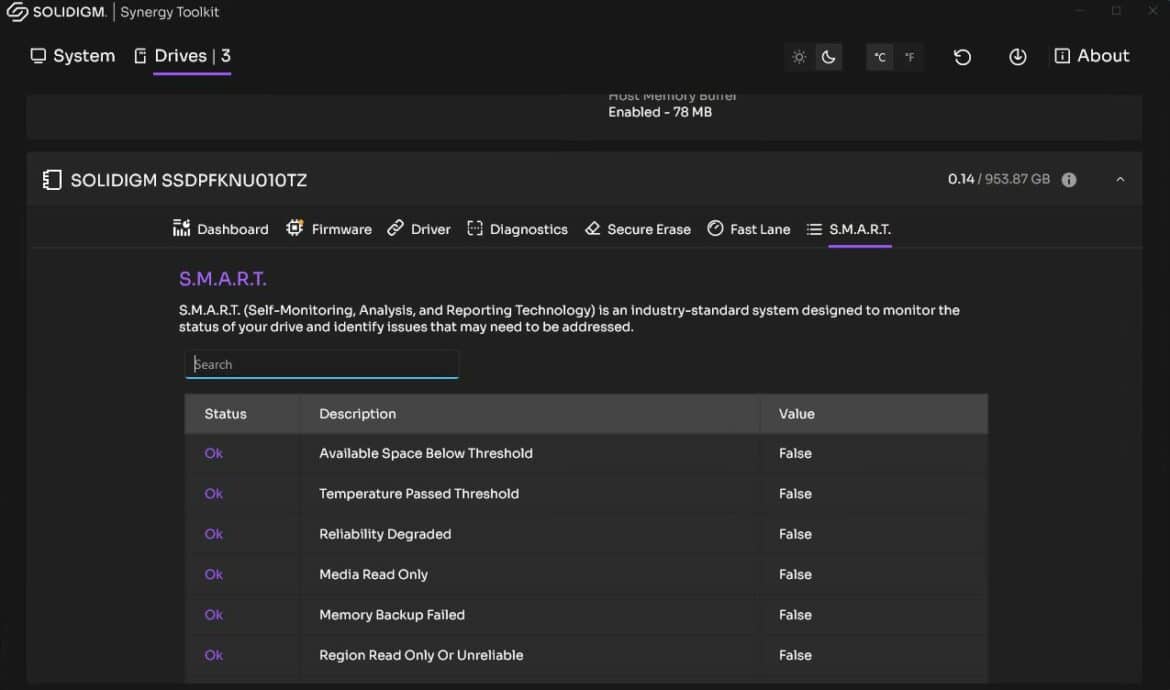Click the refresh icon in header
The height and width of the screenshot is (690, 1170).
pos(963,57)
